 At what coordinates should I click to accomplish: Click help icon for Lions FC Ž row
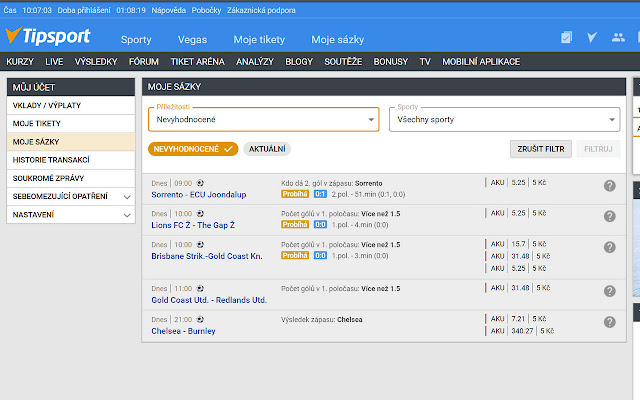point(609,216)
